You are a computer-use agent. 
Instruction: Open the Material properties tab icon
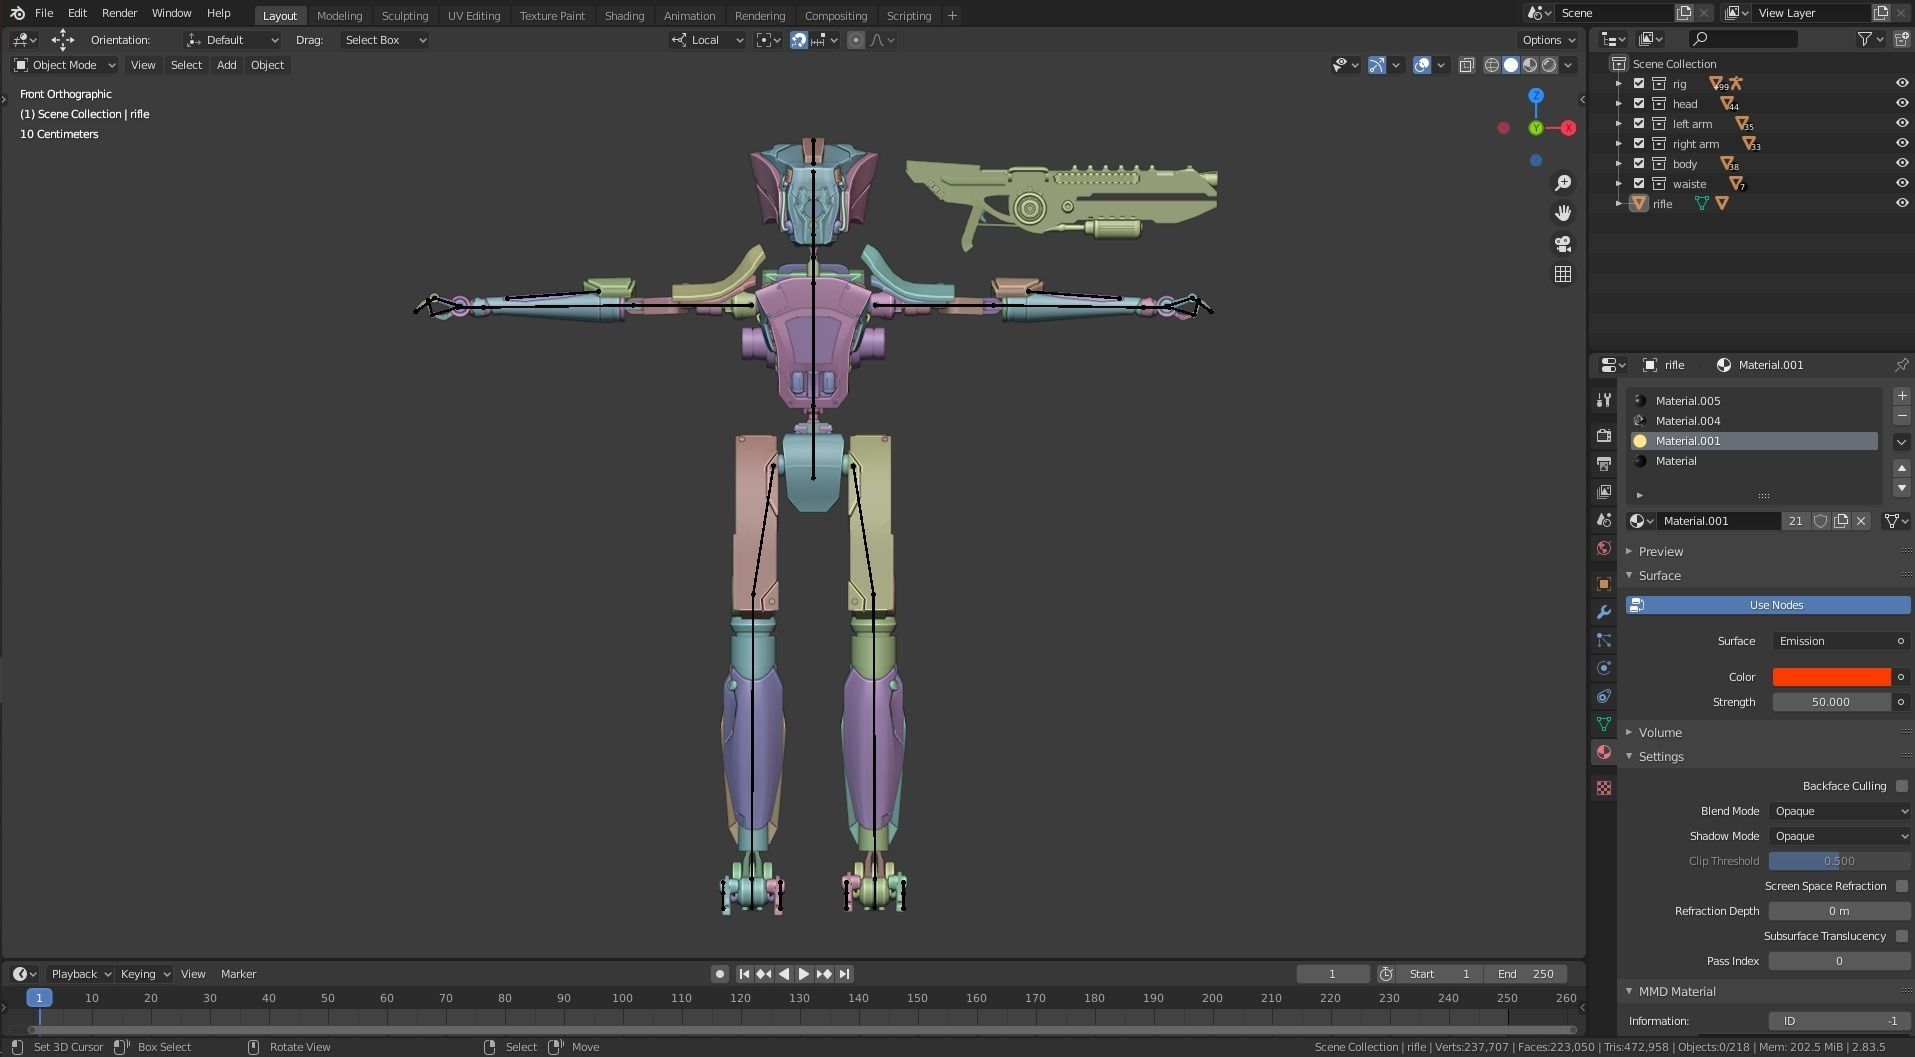tap(1604, 752)
